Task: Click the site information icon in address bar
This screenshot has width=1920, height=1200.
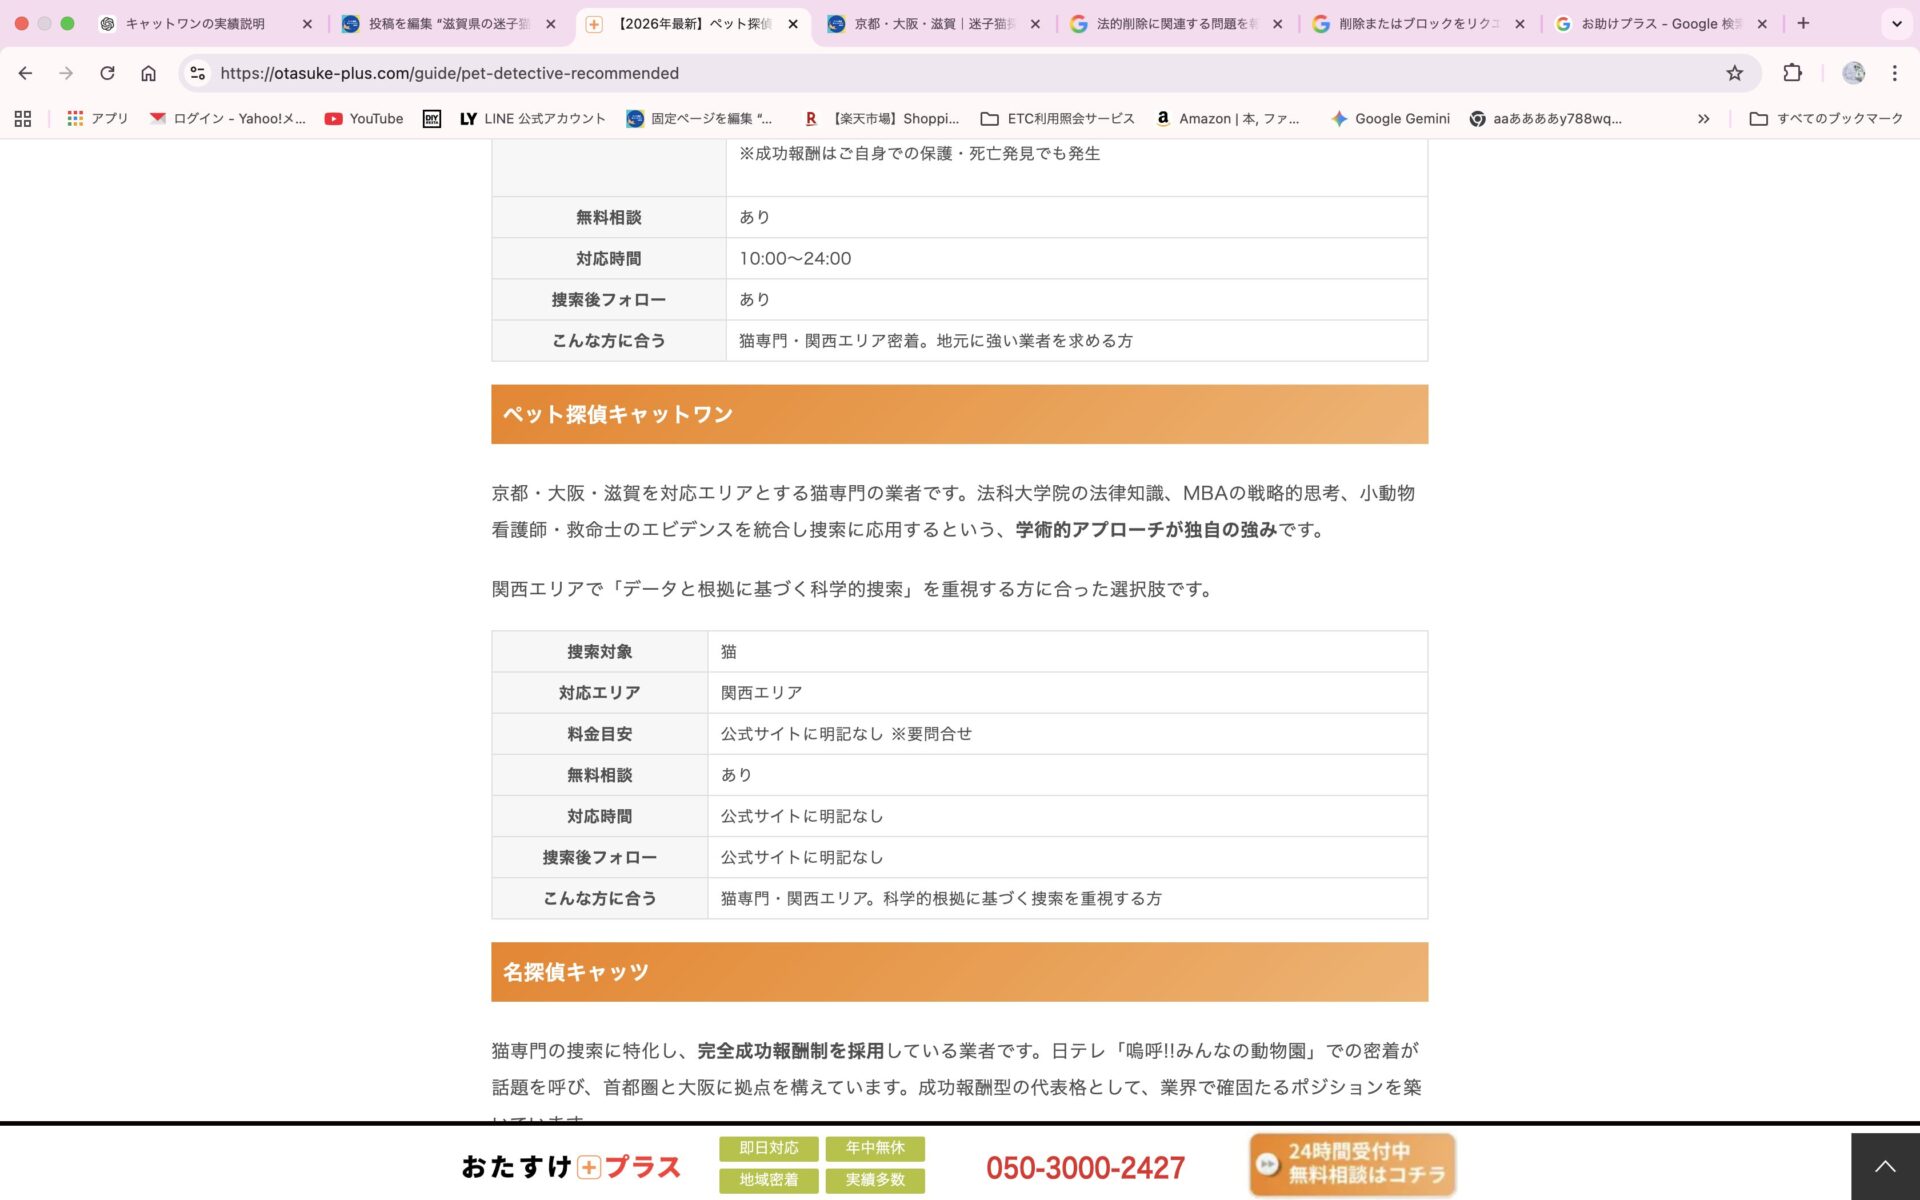Action: click(194, 73)
